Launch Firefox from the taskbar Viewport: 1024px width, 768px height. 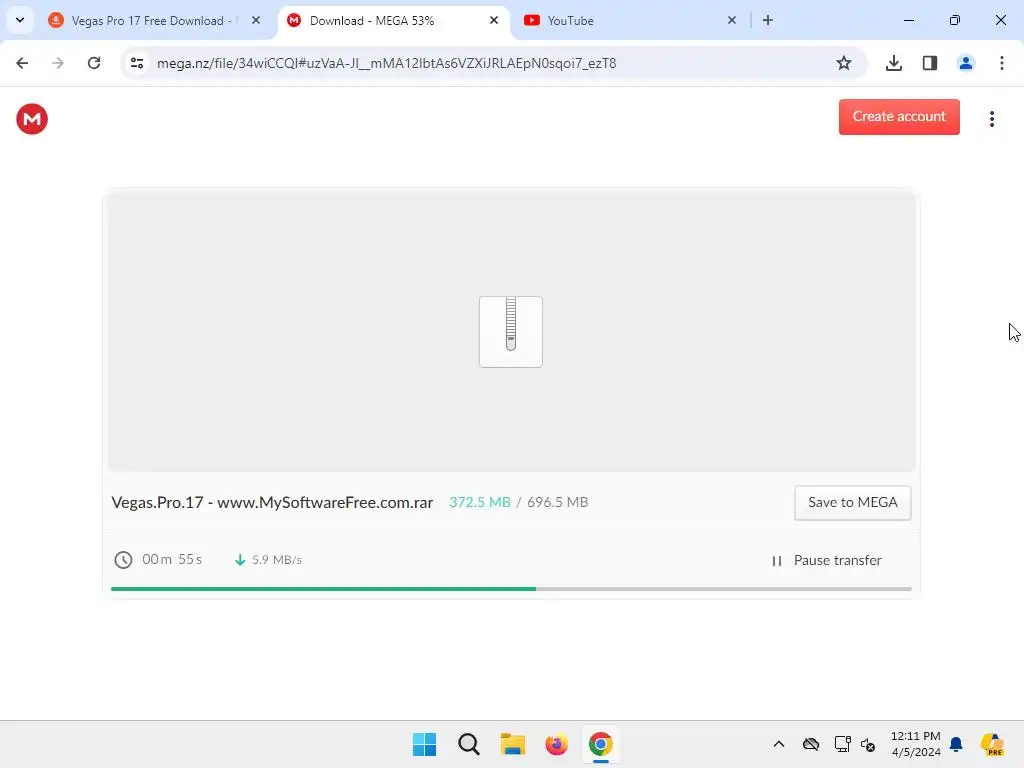pos(556,744)
